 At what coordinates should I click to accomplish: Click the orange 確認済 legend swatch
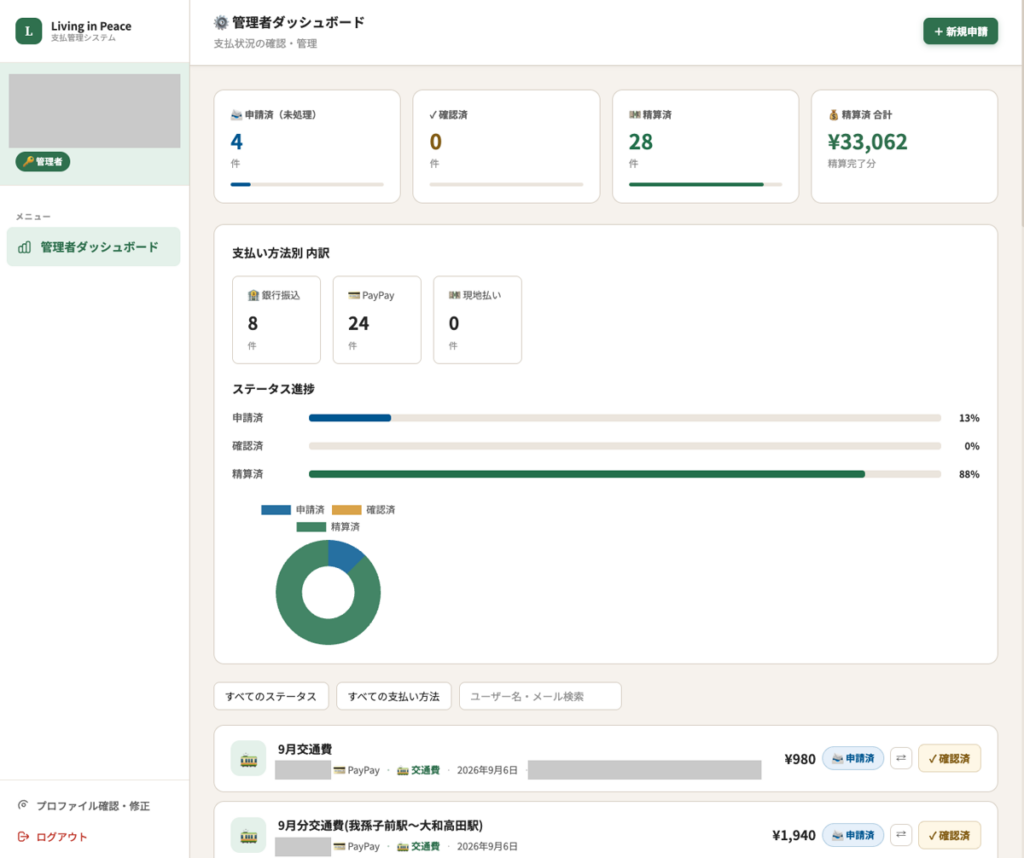346,509
